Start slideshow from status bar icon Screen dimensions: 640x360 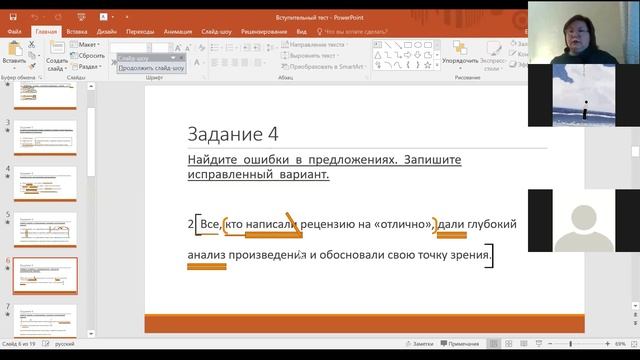[x=539, y=344]
